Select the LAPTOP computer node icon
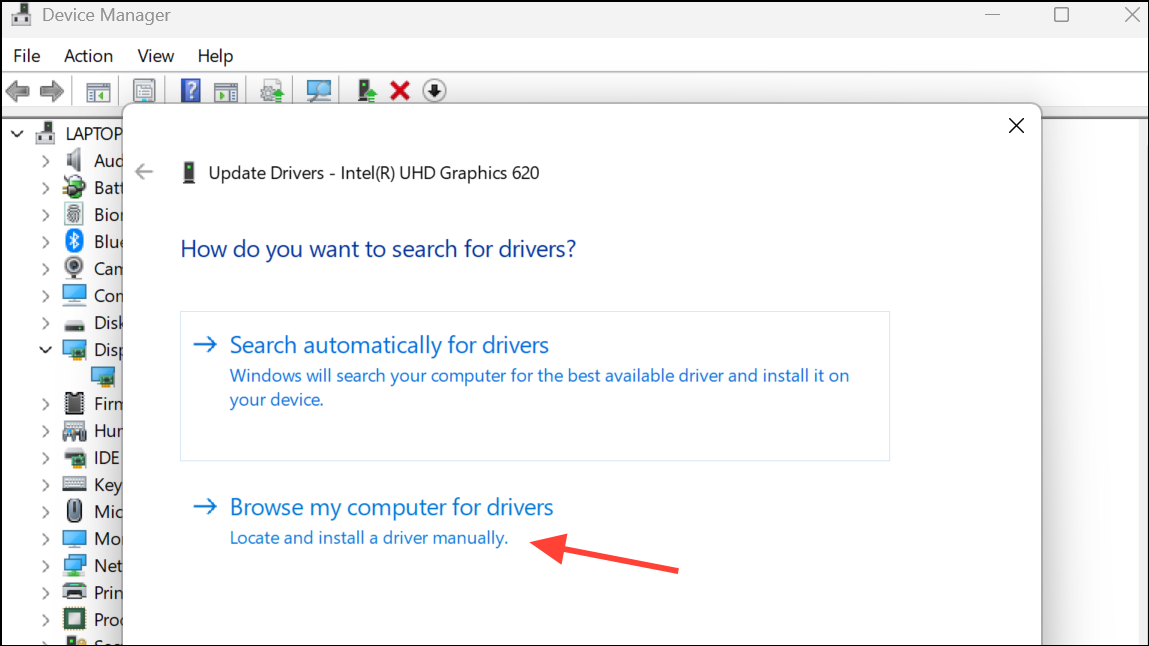1149x646 pixels. 45,133
